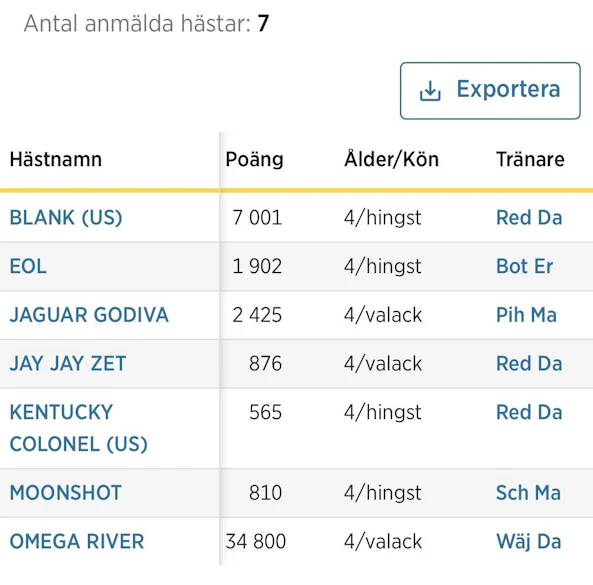This screenshot has width=593, height=585.
Task: Open horse link BLANK (US)
Action: 66,217
